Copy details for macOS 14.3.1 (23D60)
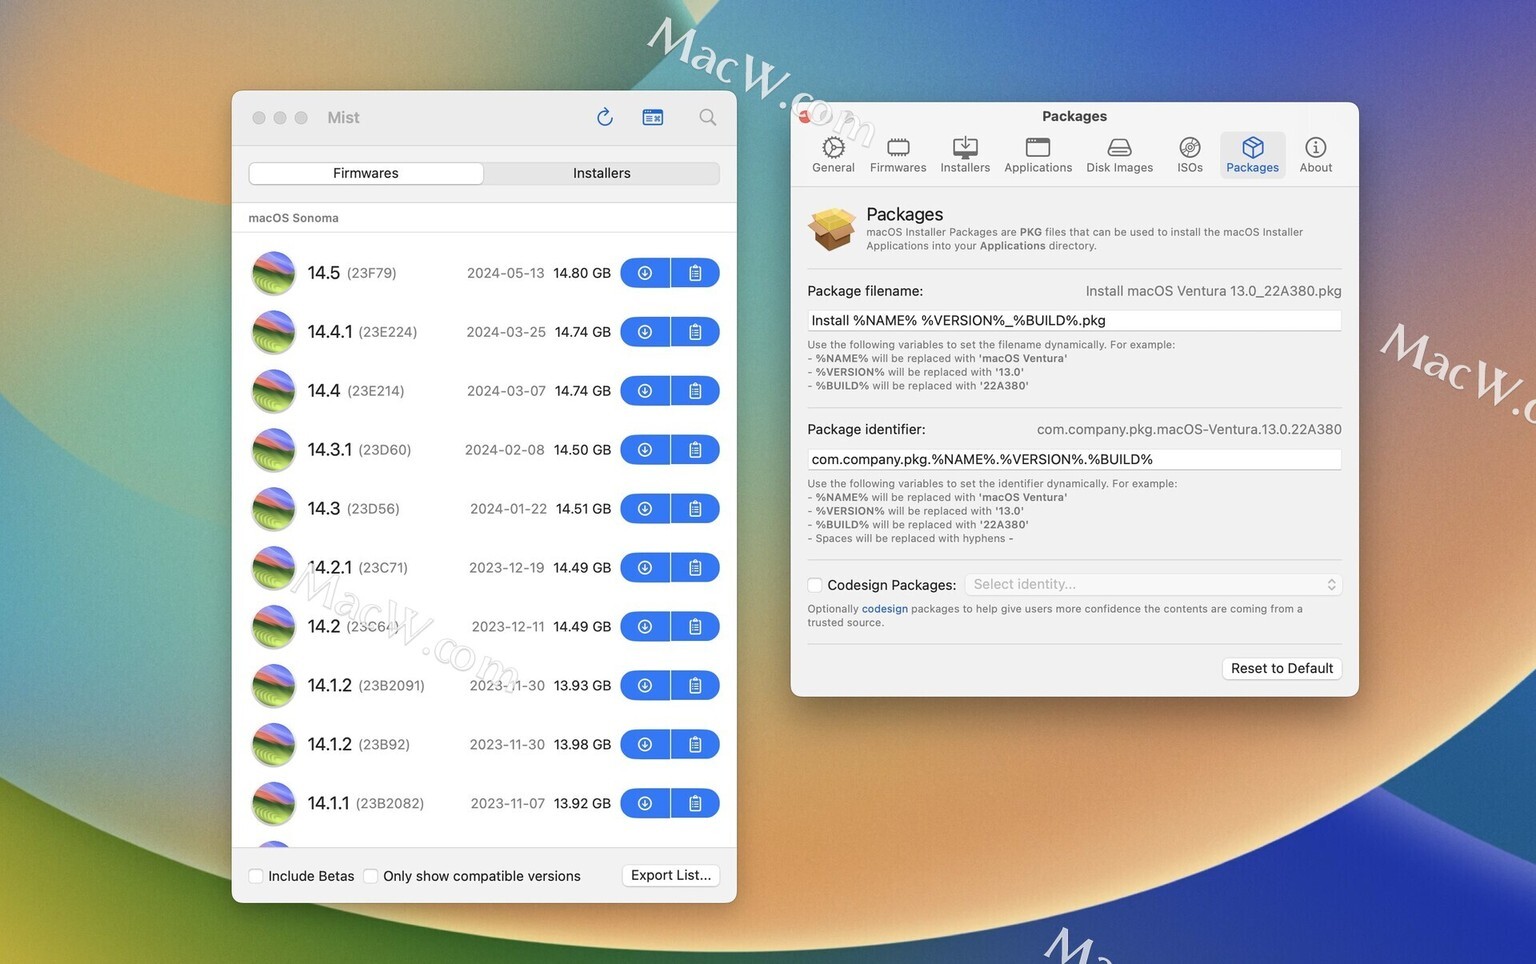Screen dimensions: 1536x964 click(695, 450)
